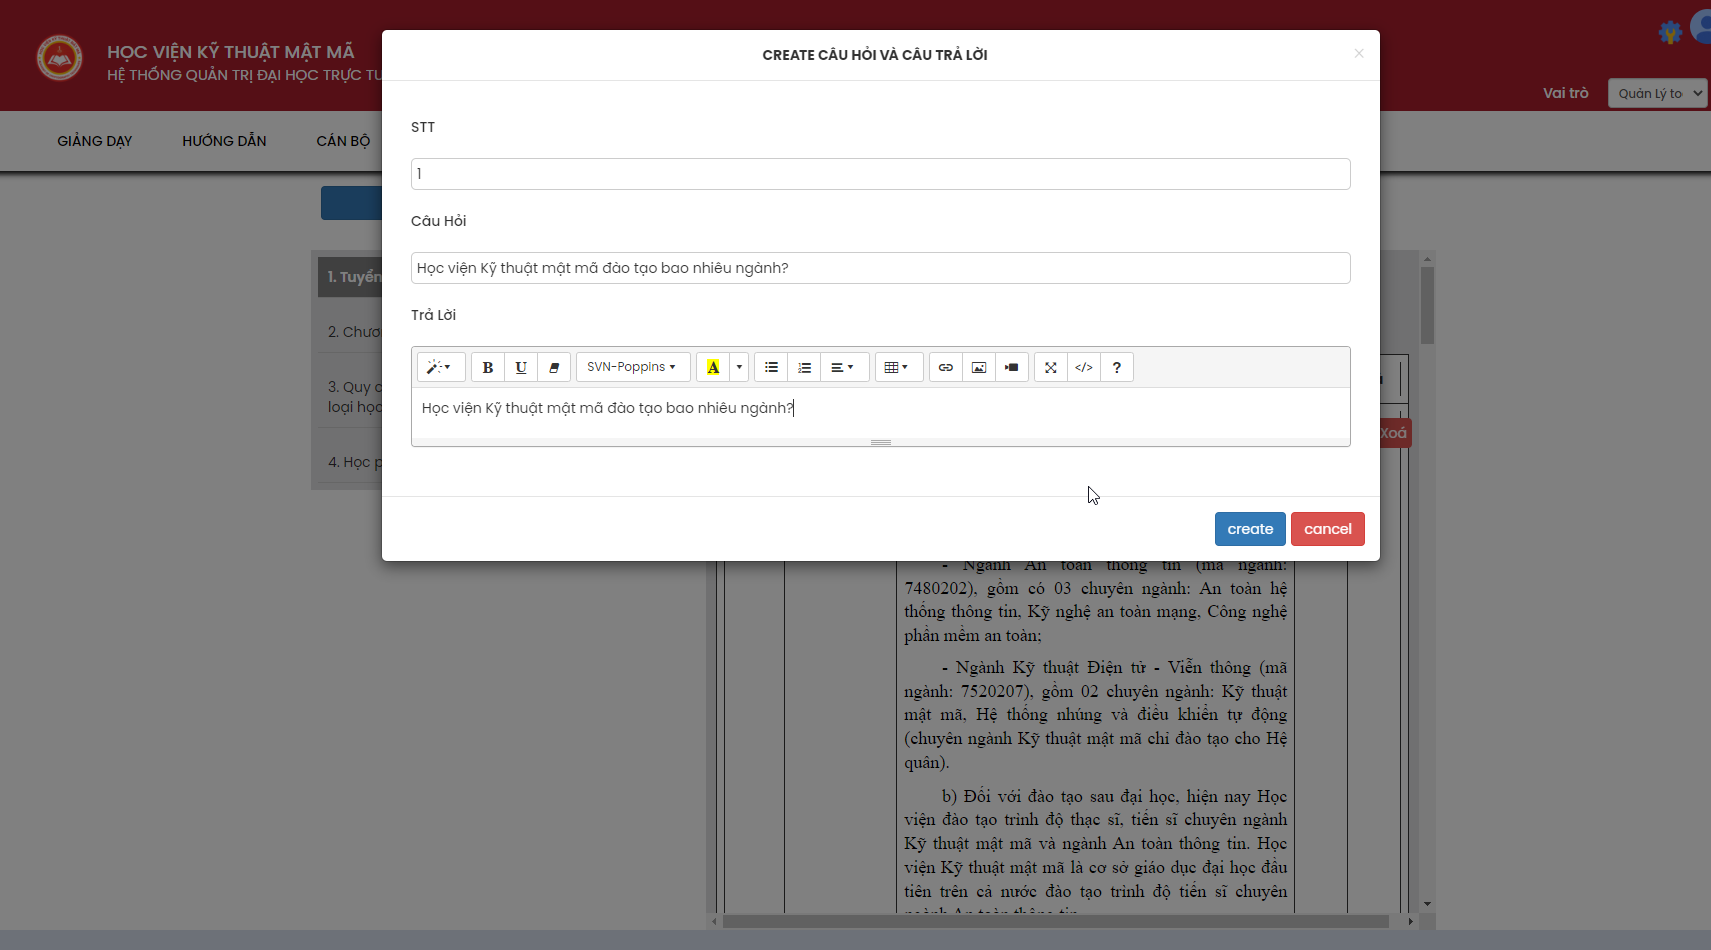
Task: Open the CÁN BỘ menu
Action: pos(343,141)
